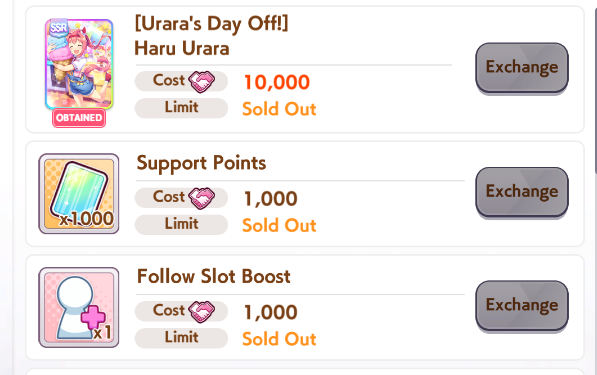Click the Follow Slot Boost item name

(214, 276)
